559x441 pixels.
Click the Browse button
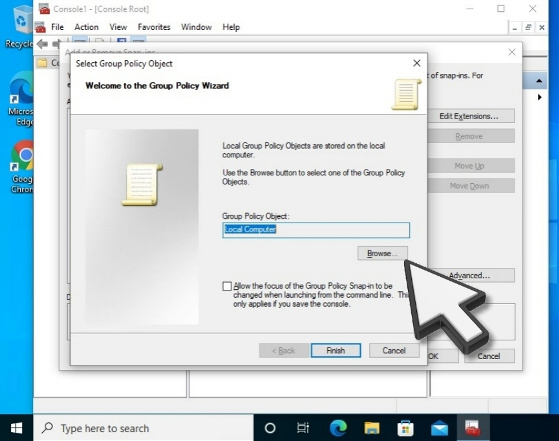(382, 253)
